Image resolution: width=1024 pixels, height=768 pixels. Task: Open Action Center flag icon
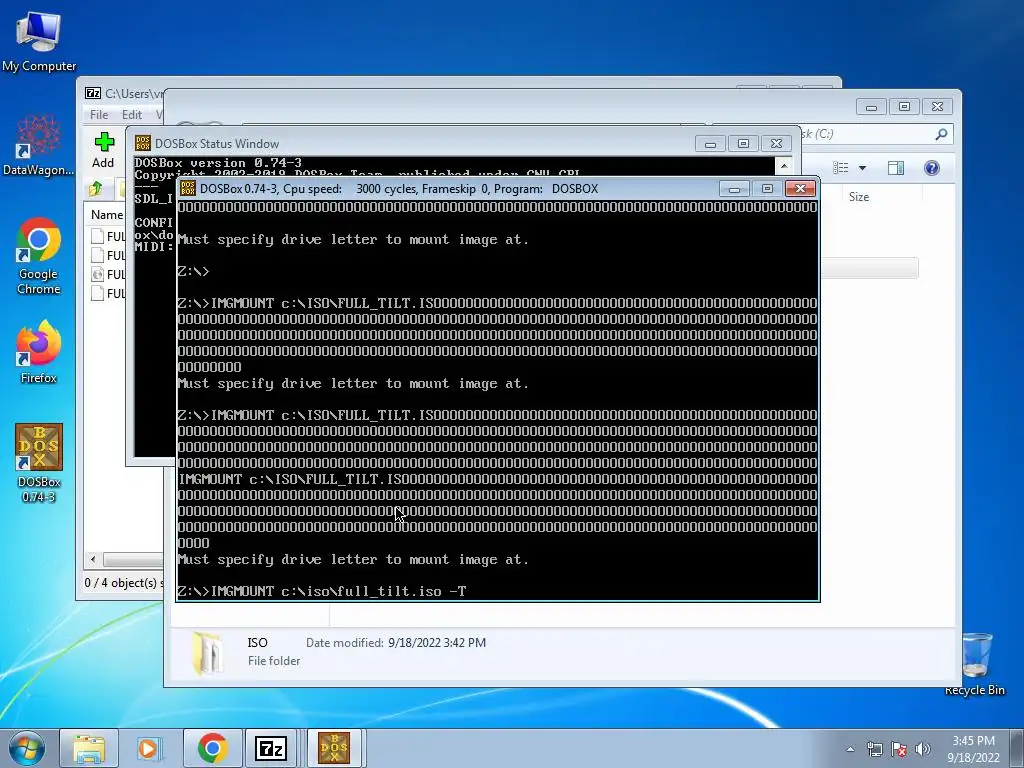coord(899,749)
